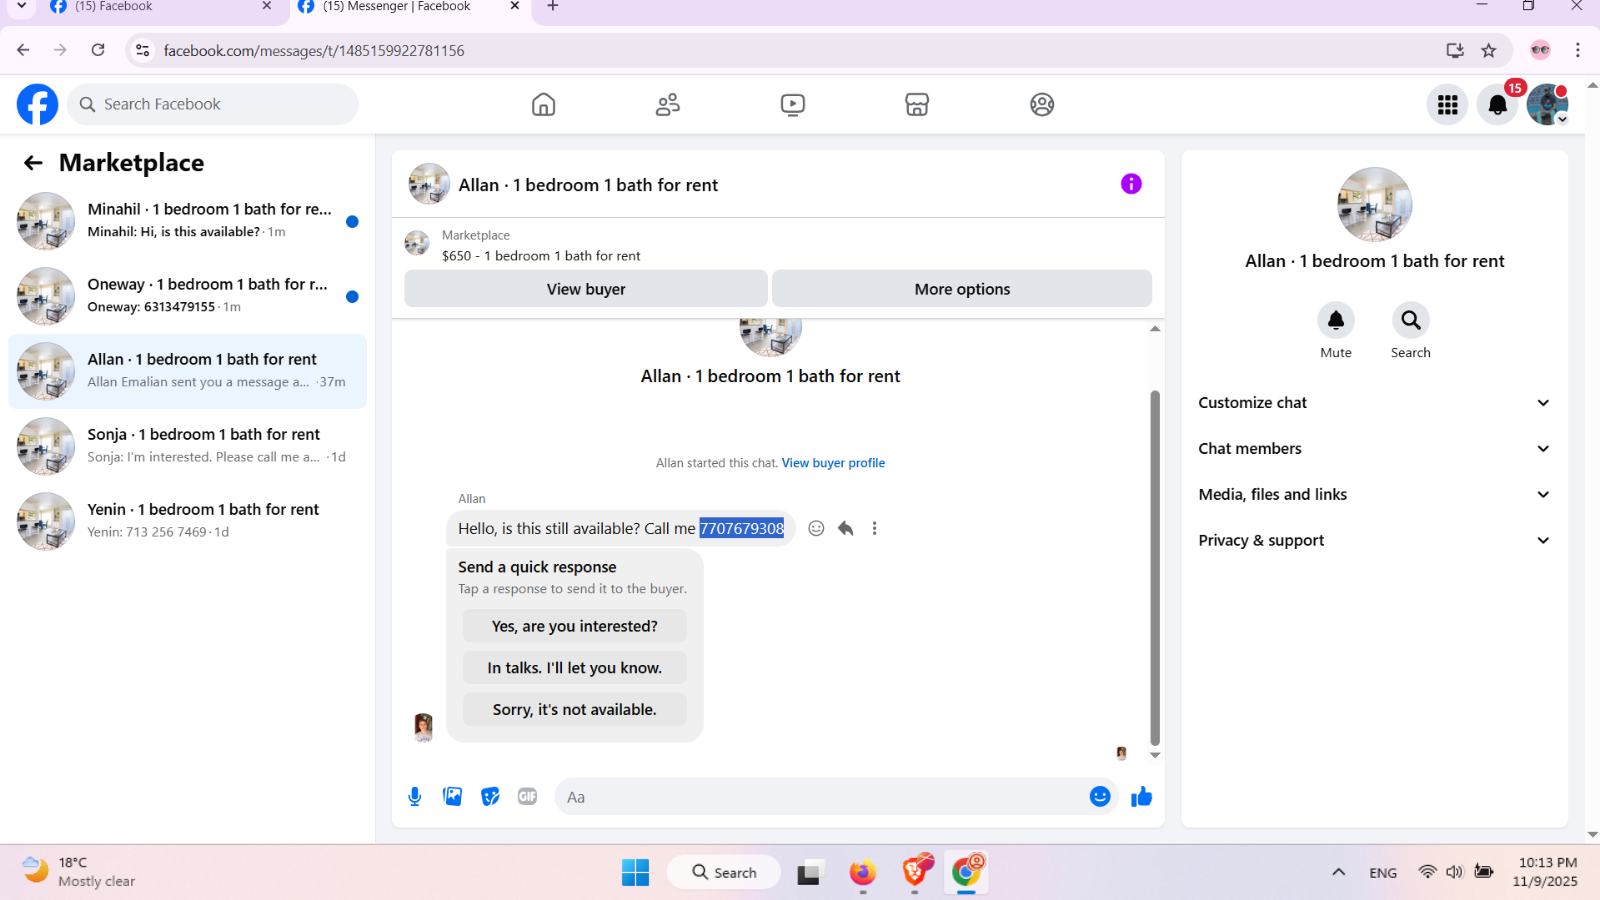Image resolution: width=1600 pixels, height=900 pixels.
Task: Open the weather widget on taskbar
Action: [x=78, y=872]
